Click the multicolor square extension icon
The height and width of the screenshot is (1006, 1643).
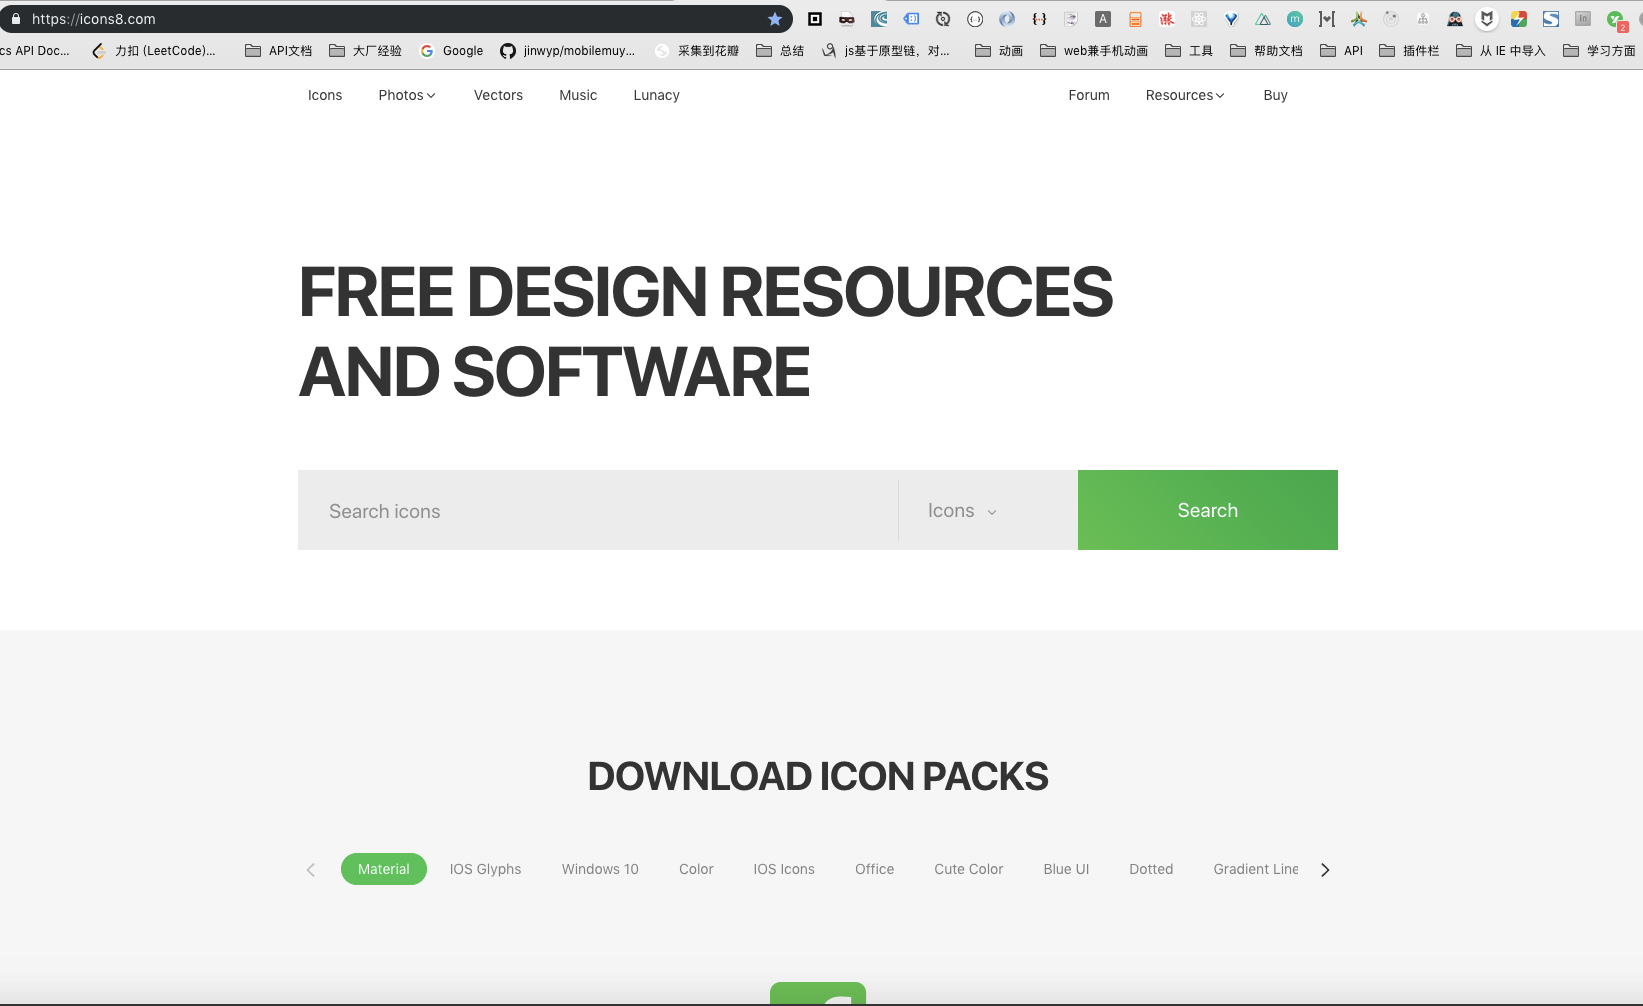tap(1519, 19)
